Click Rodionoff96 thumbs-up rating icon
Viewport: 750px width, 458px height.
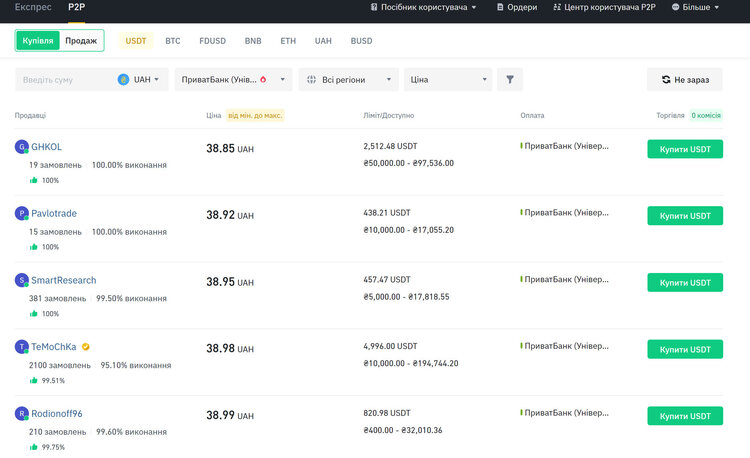tap(33, 447)
